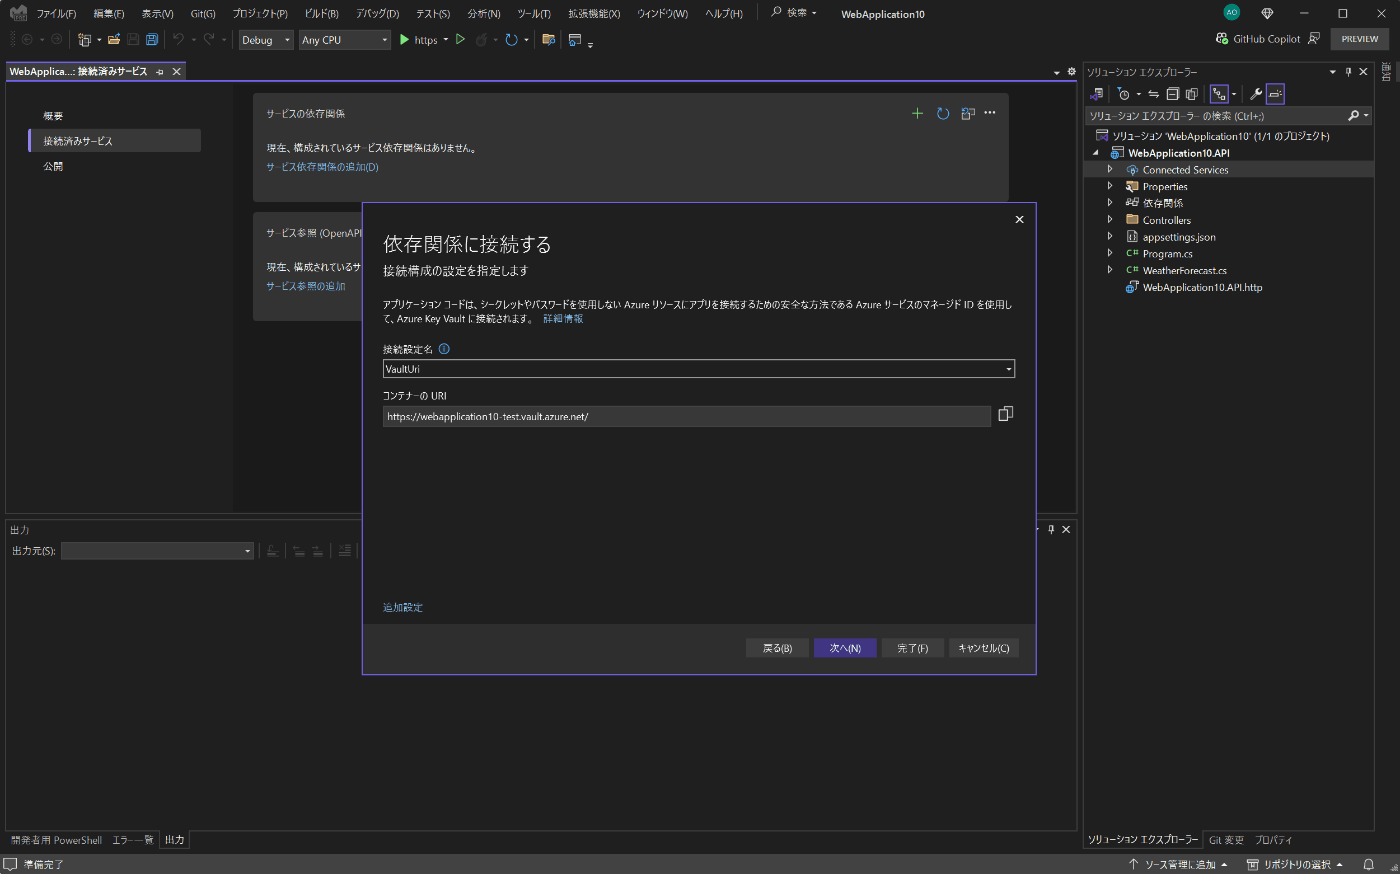Viewport: 1400px width, 874px height.
Task: Click the 完了(F) button in the dialog
Action: point(912,648)
